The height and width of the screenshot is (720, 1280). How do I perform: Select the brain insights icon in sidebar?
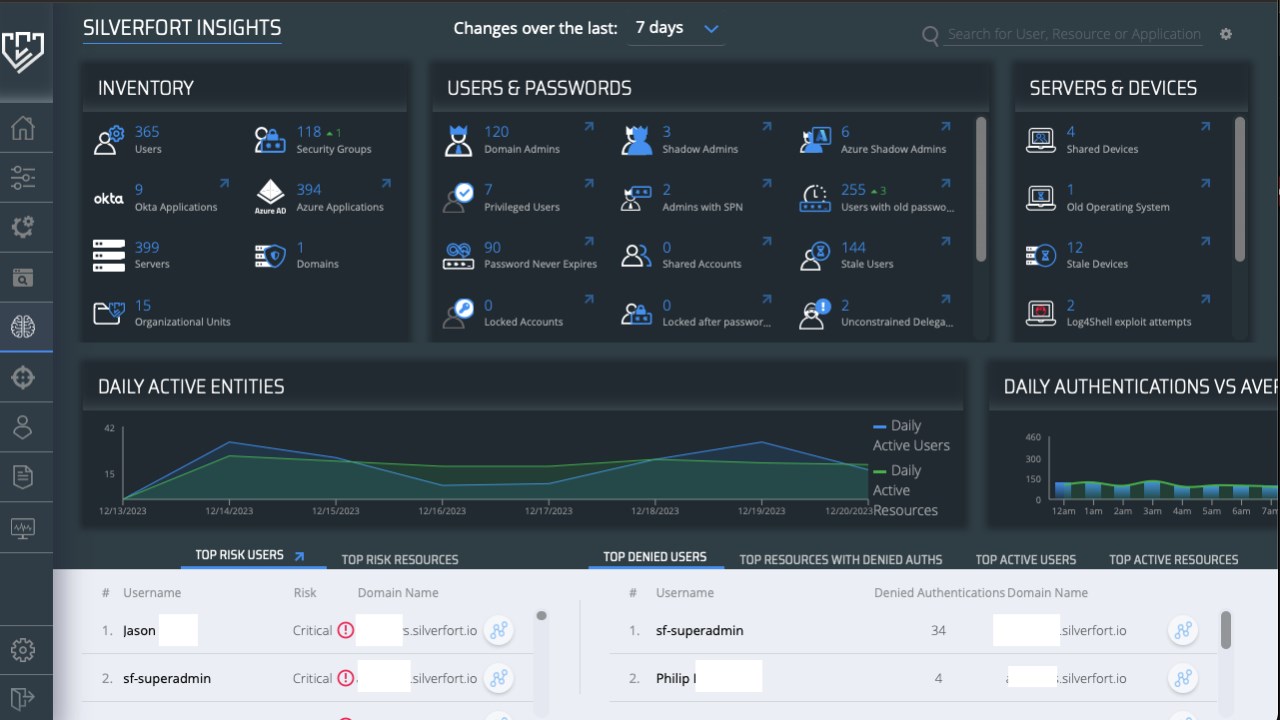point(23,327)
